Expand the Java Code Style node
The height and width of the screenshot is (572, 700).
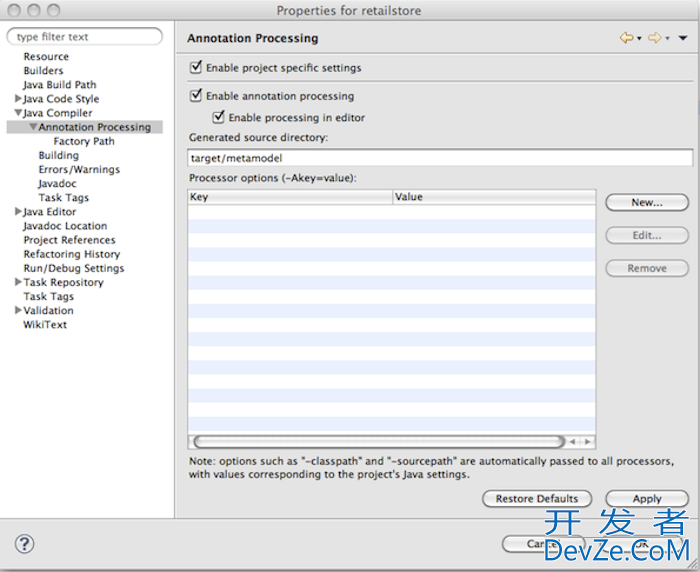(x=18, y=98)
